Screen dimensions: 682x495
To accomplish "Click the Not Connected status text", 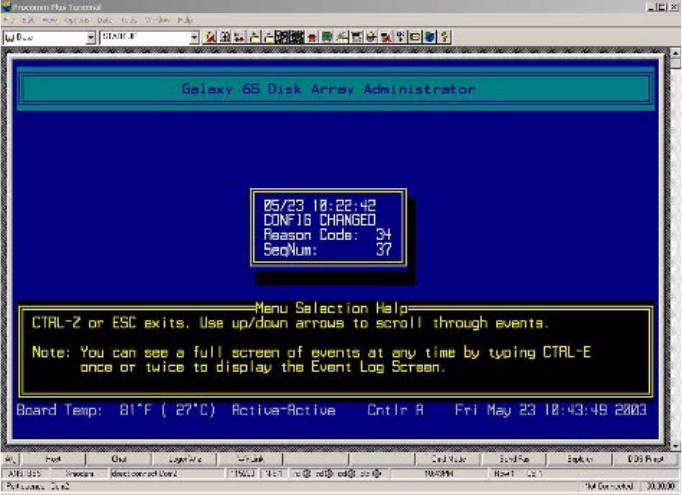I will (608, 486).
